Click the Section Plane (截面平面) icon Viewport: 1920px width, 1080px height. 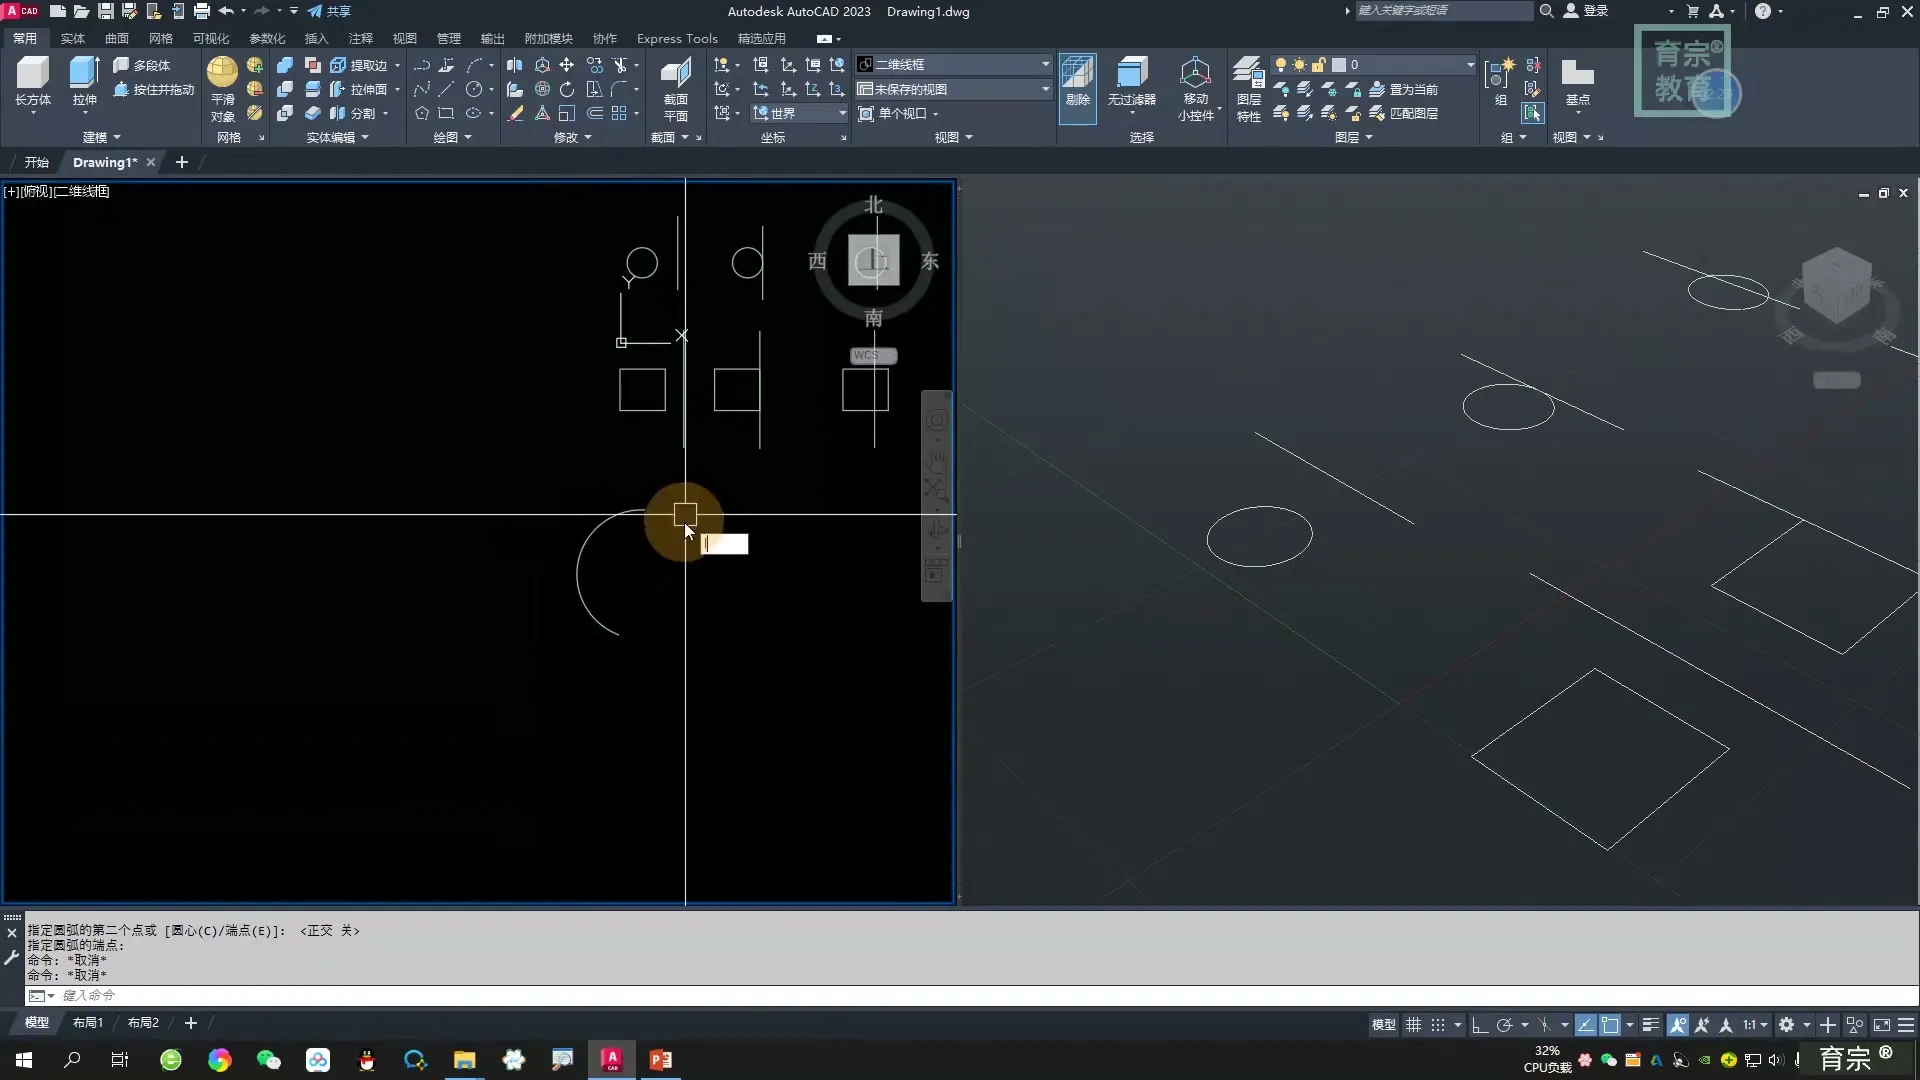pos(676,73)
